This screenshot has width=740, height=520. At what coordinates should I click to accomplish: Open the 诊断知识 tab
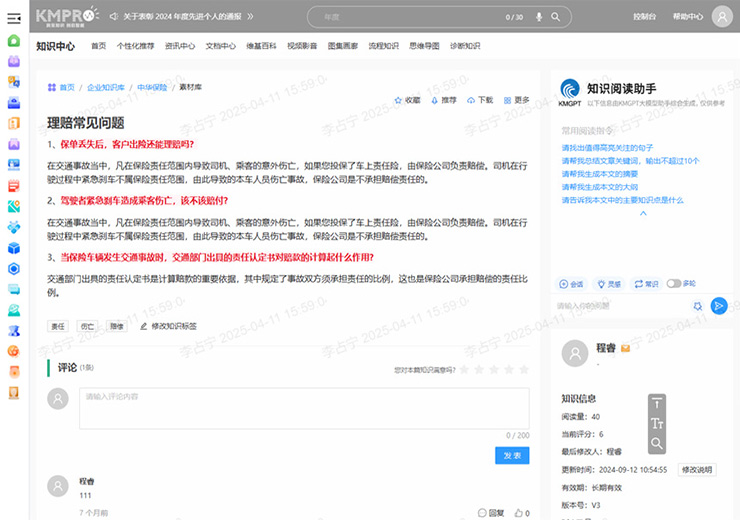[x=465, y=46]
